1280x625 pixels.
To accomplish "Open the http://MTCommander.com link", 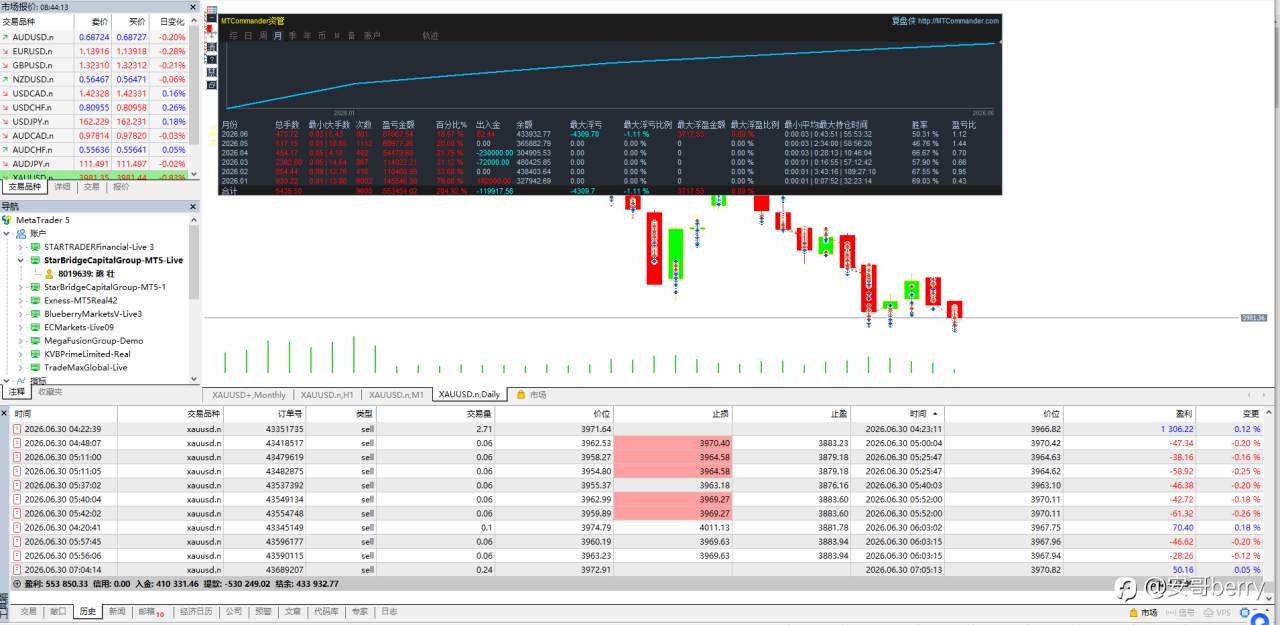I will 958,20.
